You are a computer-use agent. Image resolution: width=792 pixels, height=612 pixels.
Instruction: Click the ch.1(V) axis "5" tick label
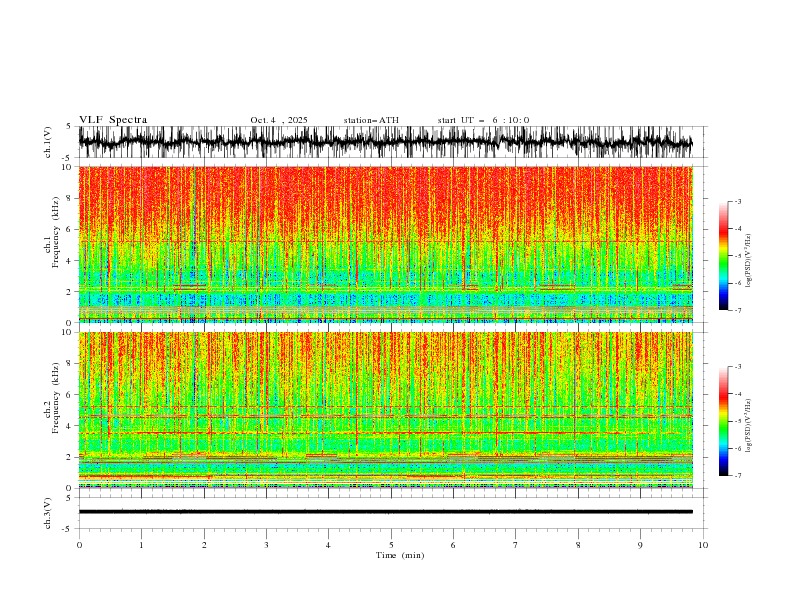[68, 127]
